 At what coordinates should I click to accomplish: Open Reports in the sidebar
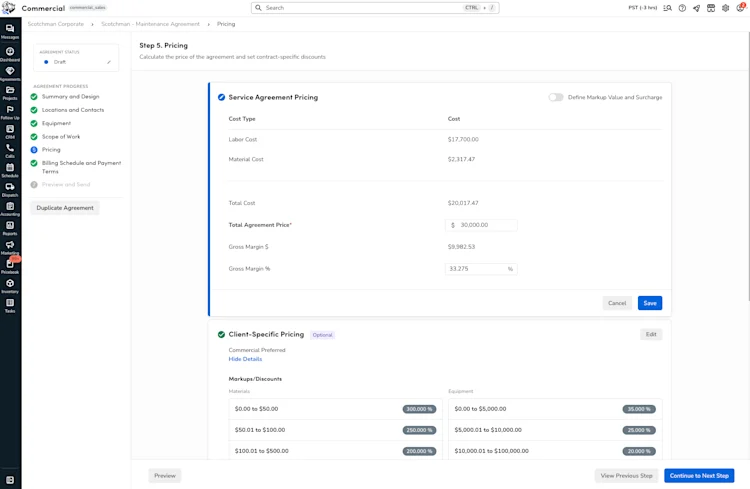tap(10, 228)
